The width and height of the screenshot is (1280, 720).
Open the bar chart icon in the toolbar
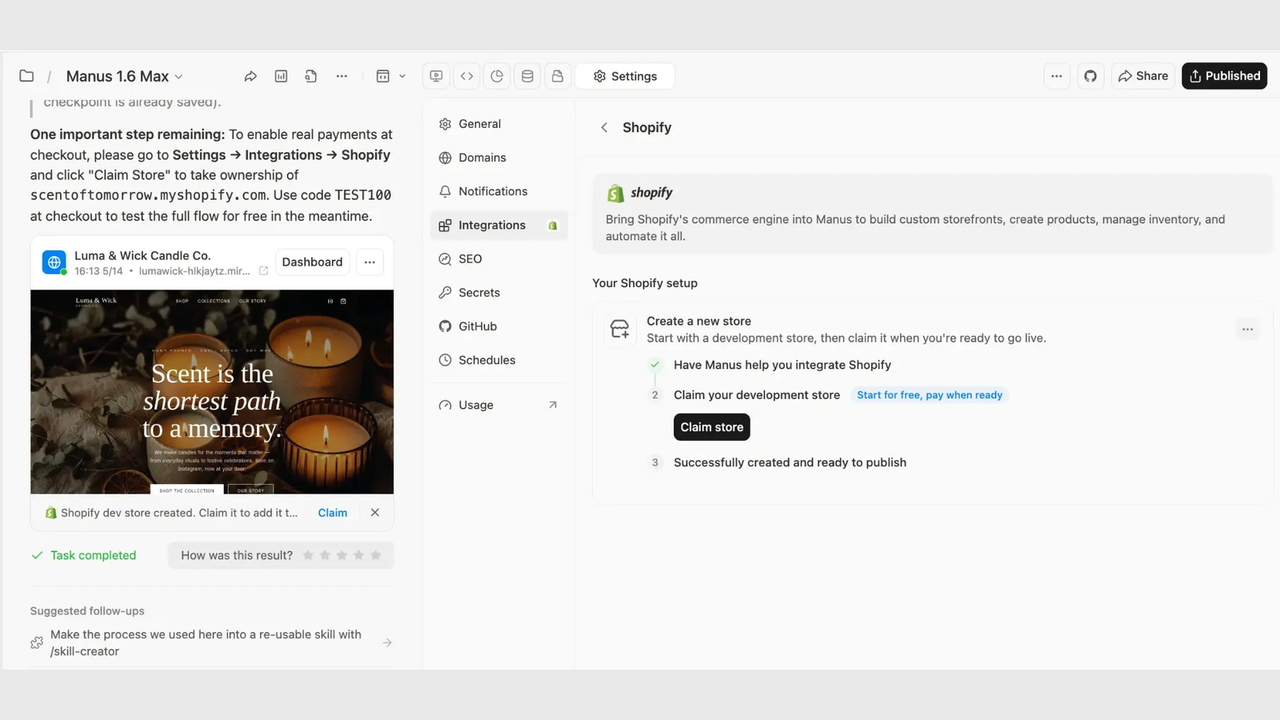[x=281, y=76]
